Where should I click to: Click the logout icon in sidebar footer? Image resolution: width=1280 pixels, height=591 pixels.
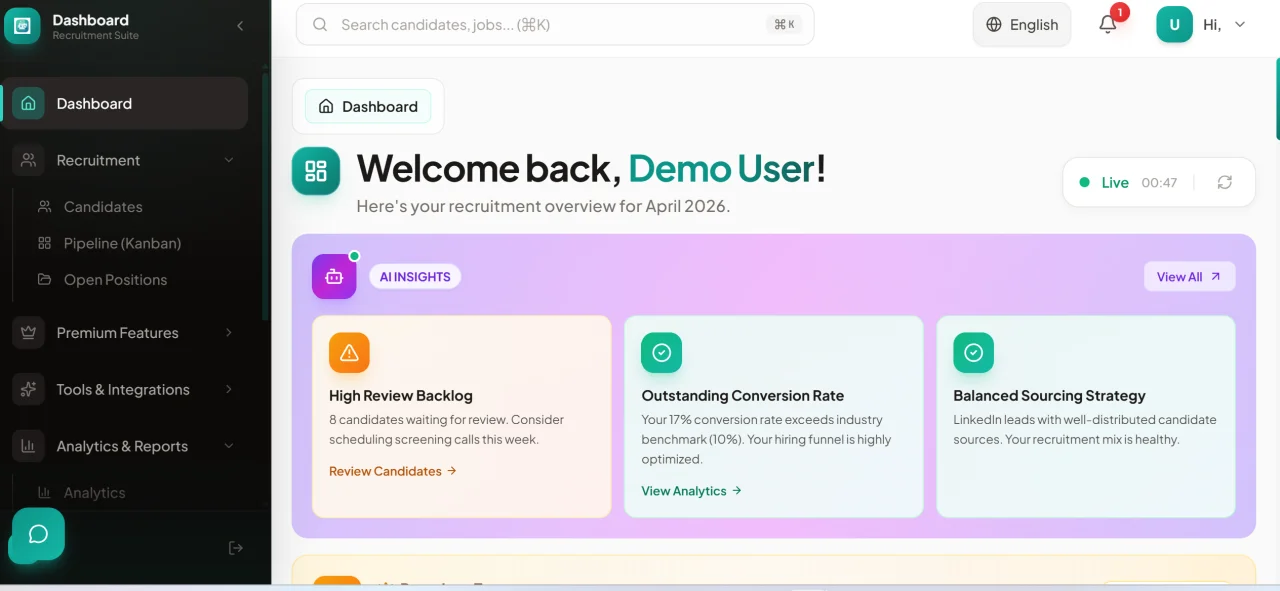236,548
